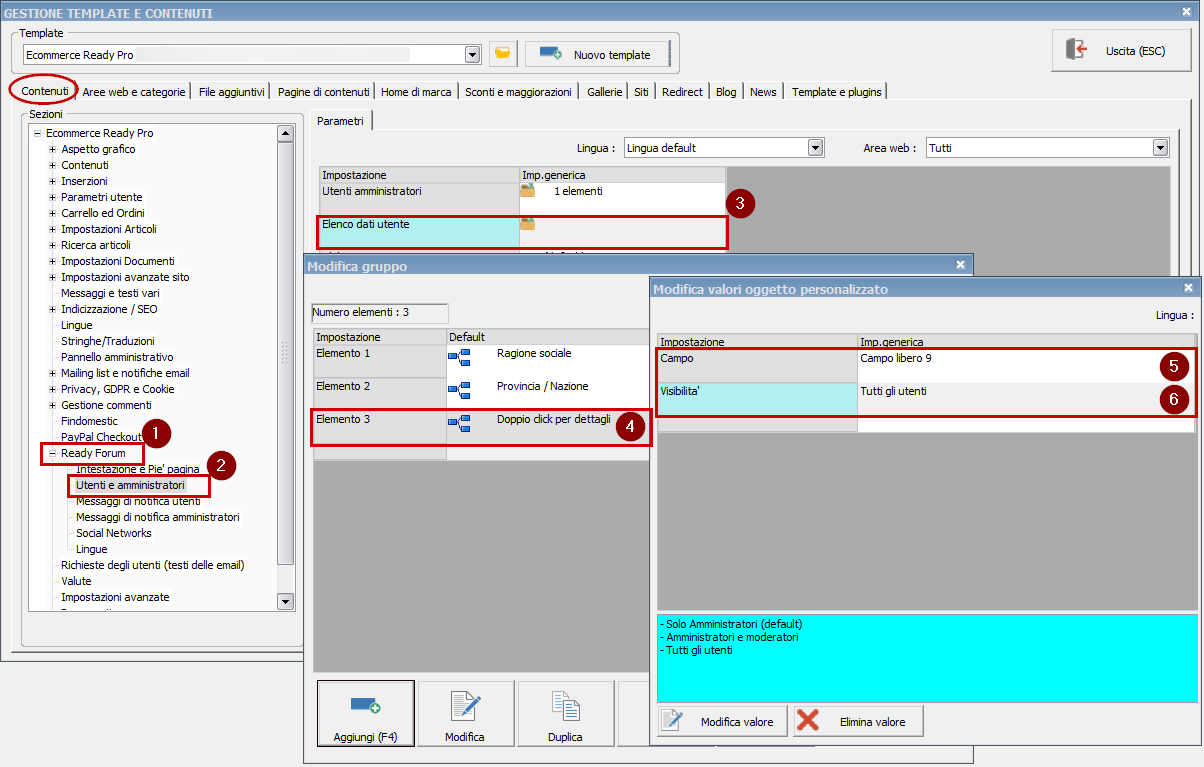Switch to Aree web e categorie tab
Screen dimensions: 1204x767
point(134,92)
